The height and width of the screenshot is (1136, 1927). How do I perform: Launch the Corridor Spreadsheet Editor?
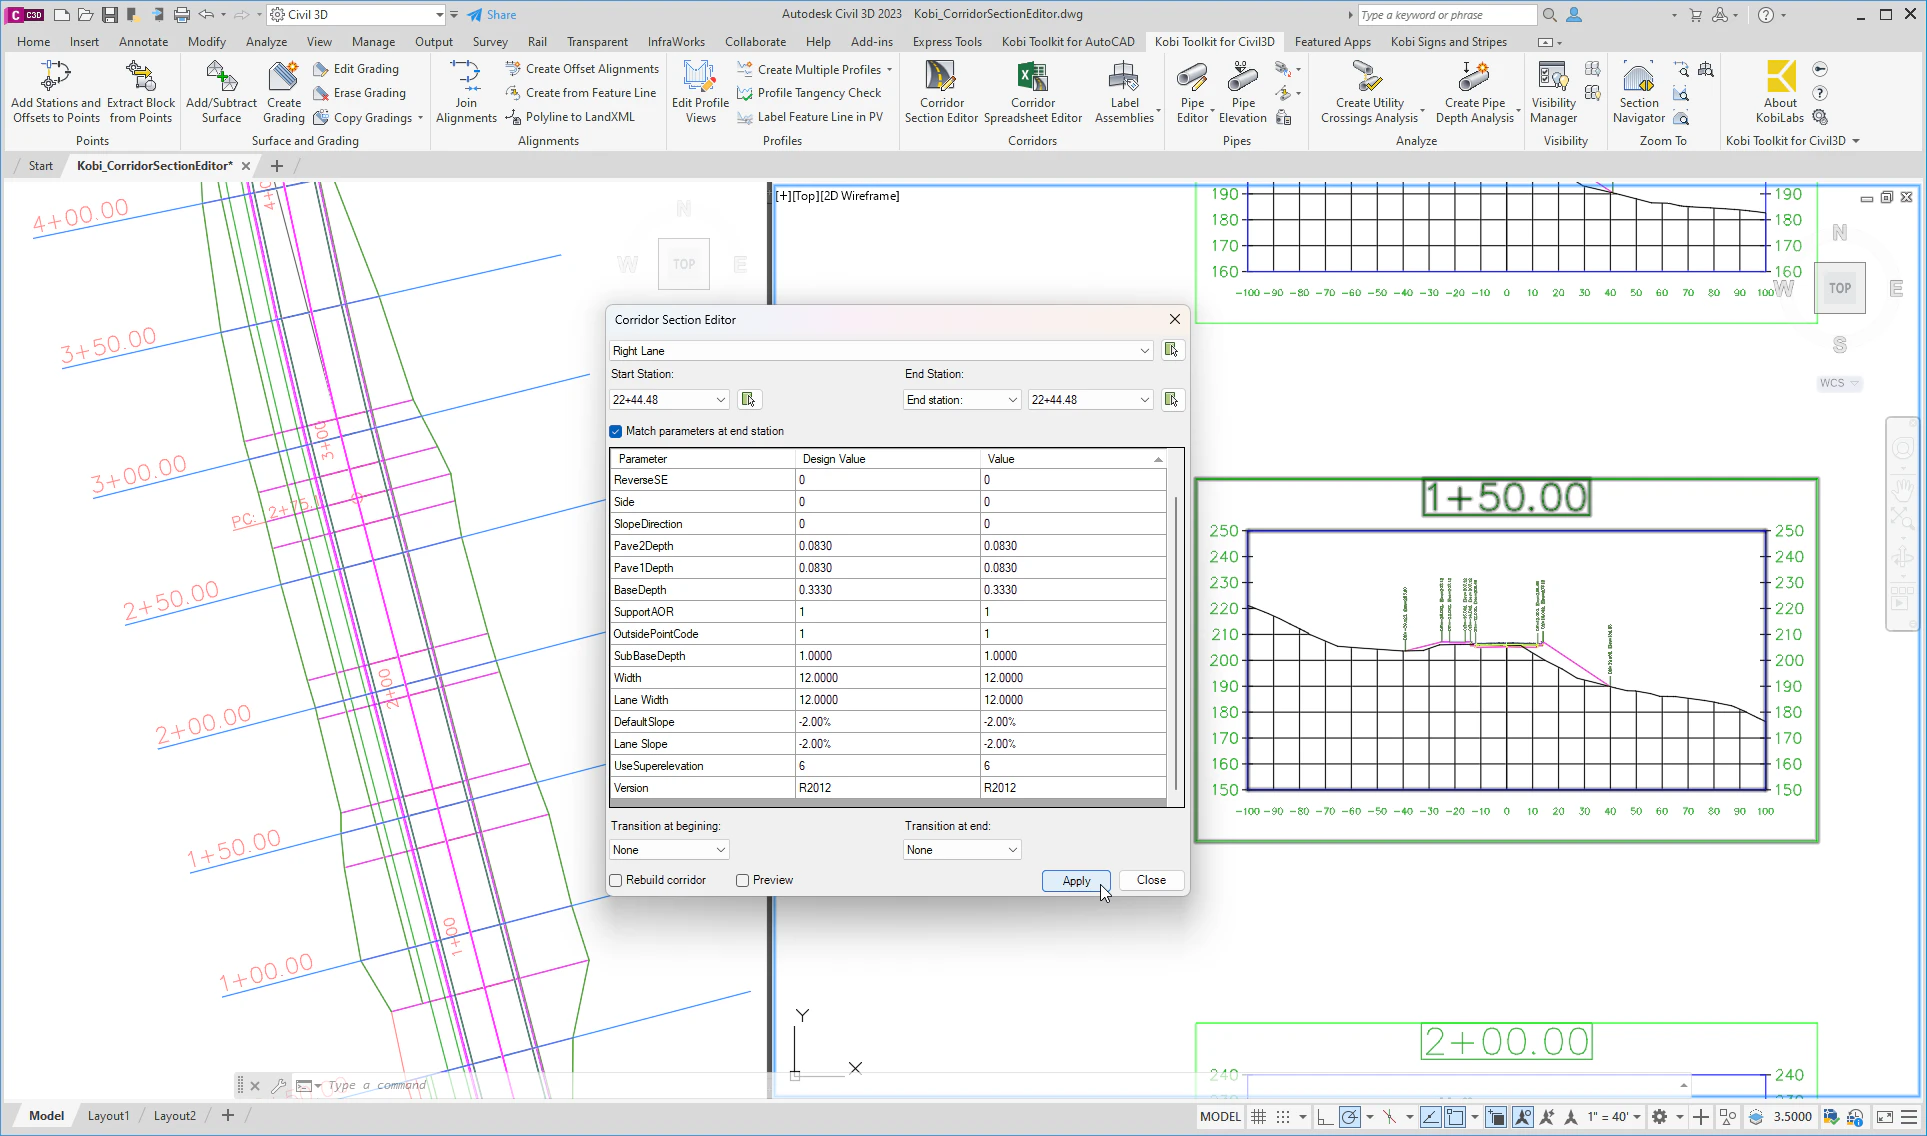1033,92
